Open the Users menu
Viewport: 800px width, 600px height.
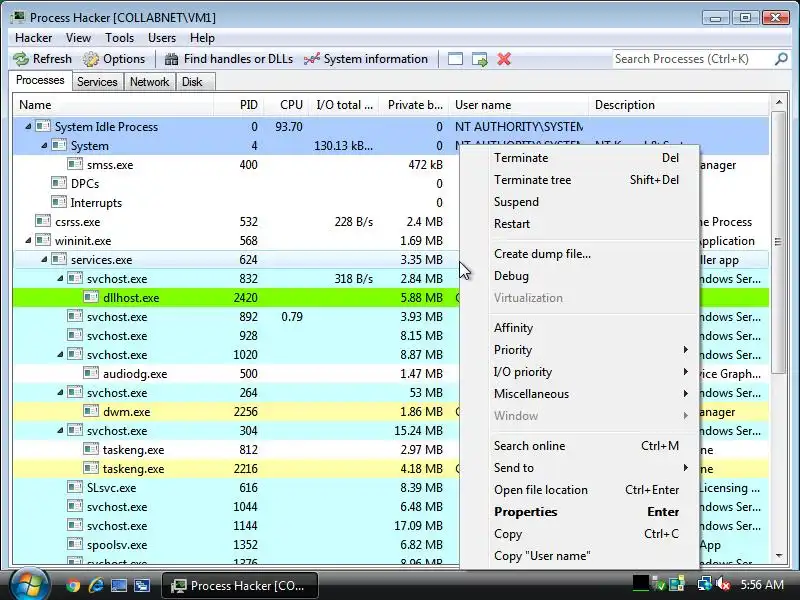click(162, 38)
